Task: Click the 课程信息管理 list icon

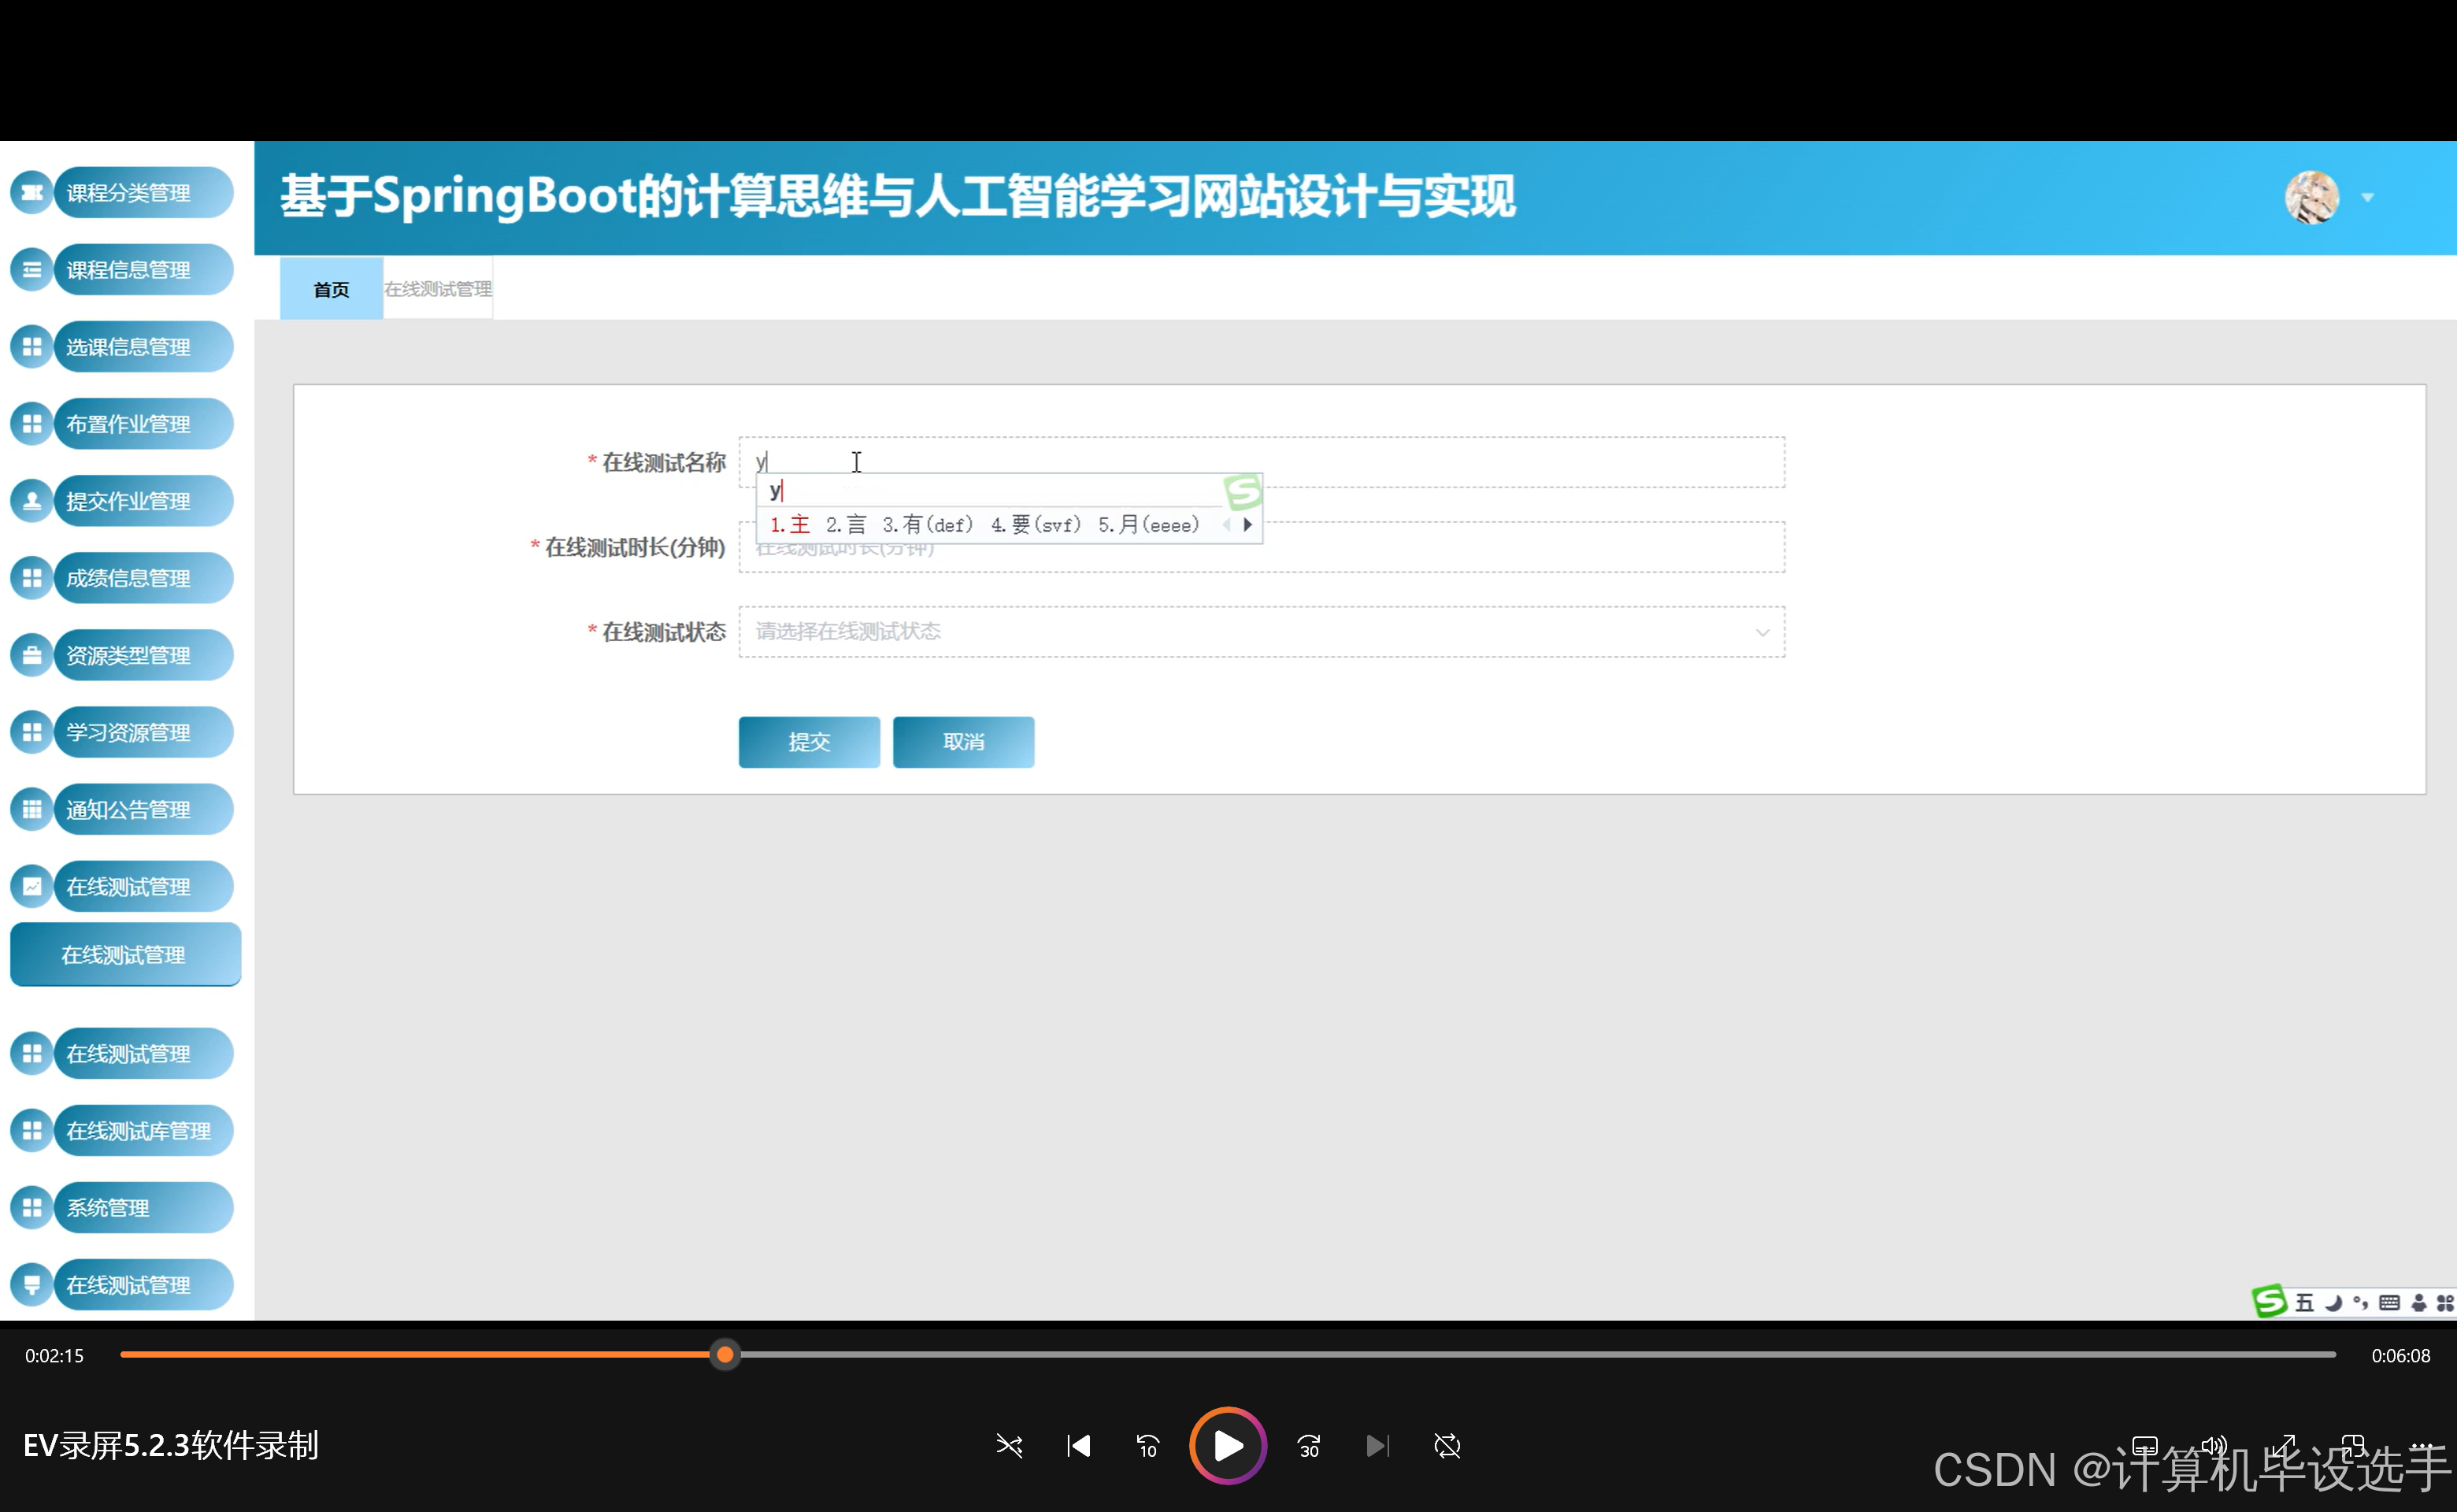Action: point(32,270)
